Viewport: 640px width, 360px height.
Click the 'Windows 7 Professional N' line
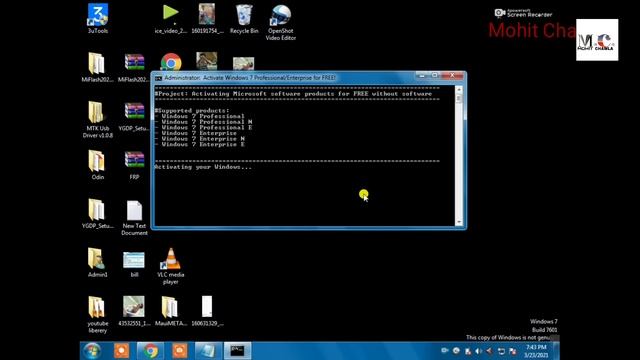[x=203, y=122]
